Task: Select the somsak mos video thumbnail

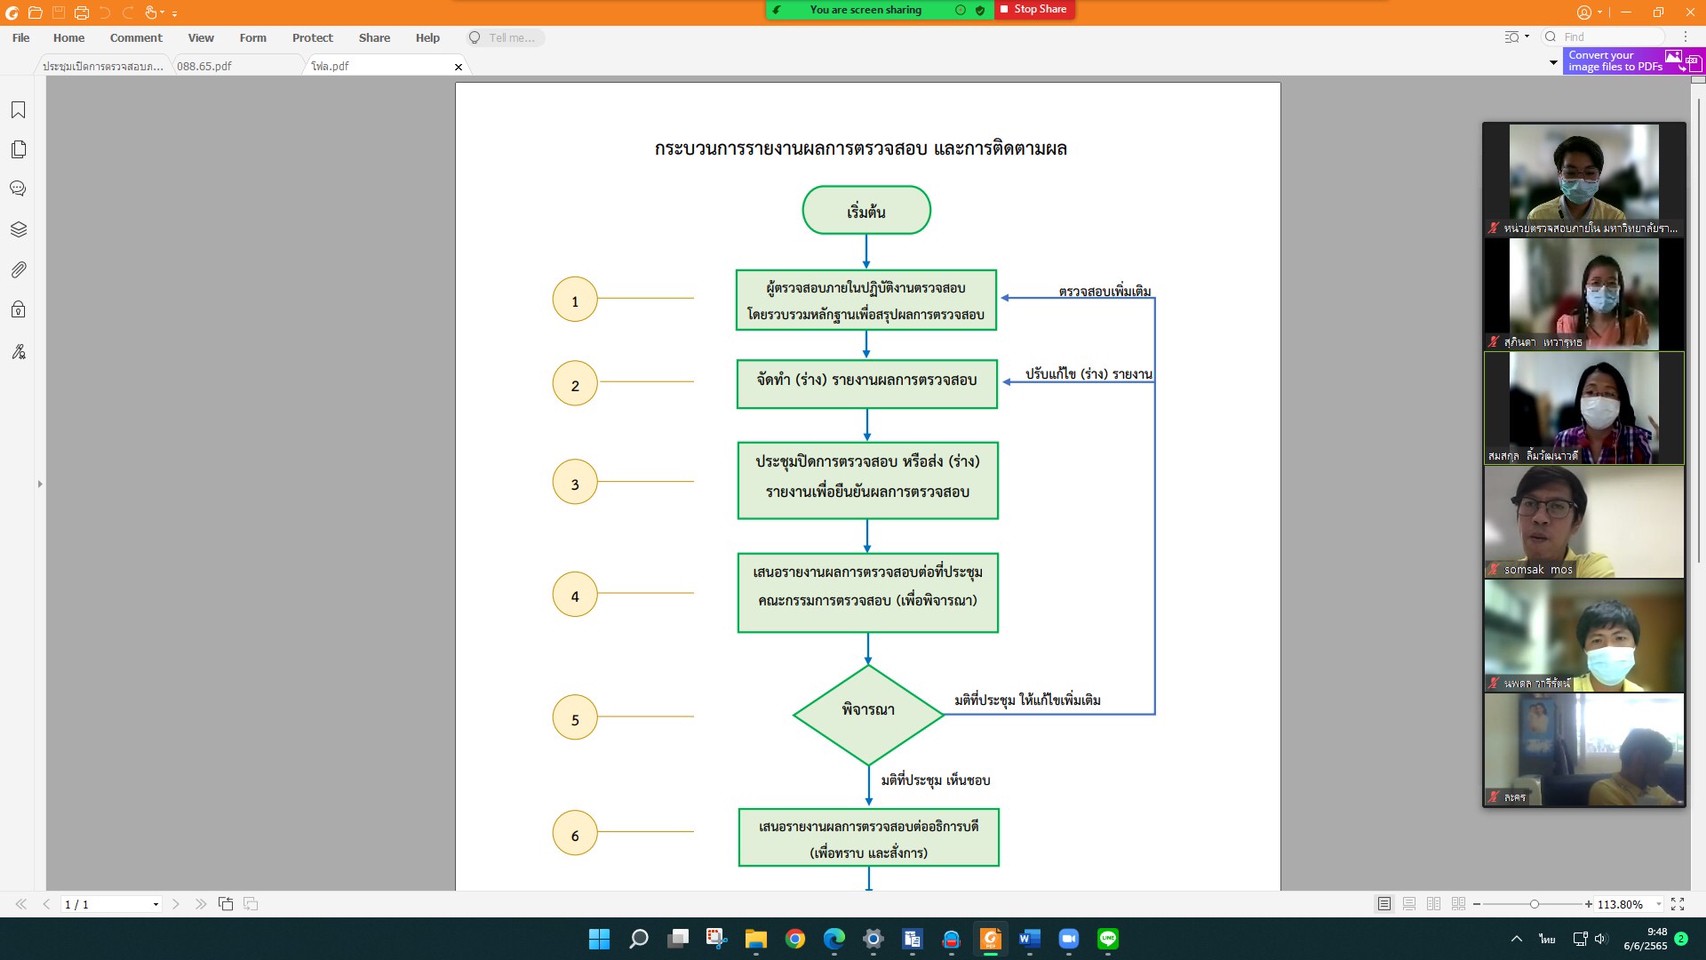Action: [1584, 522]
